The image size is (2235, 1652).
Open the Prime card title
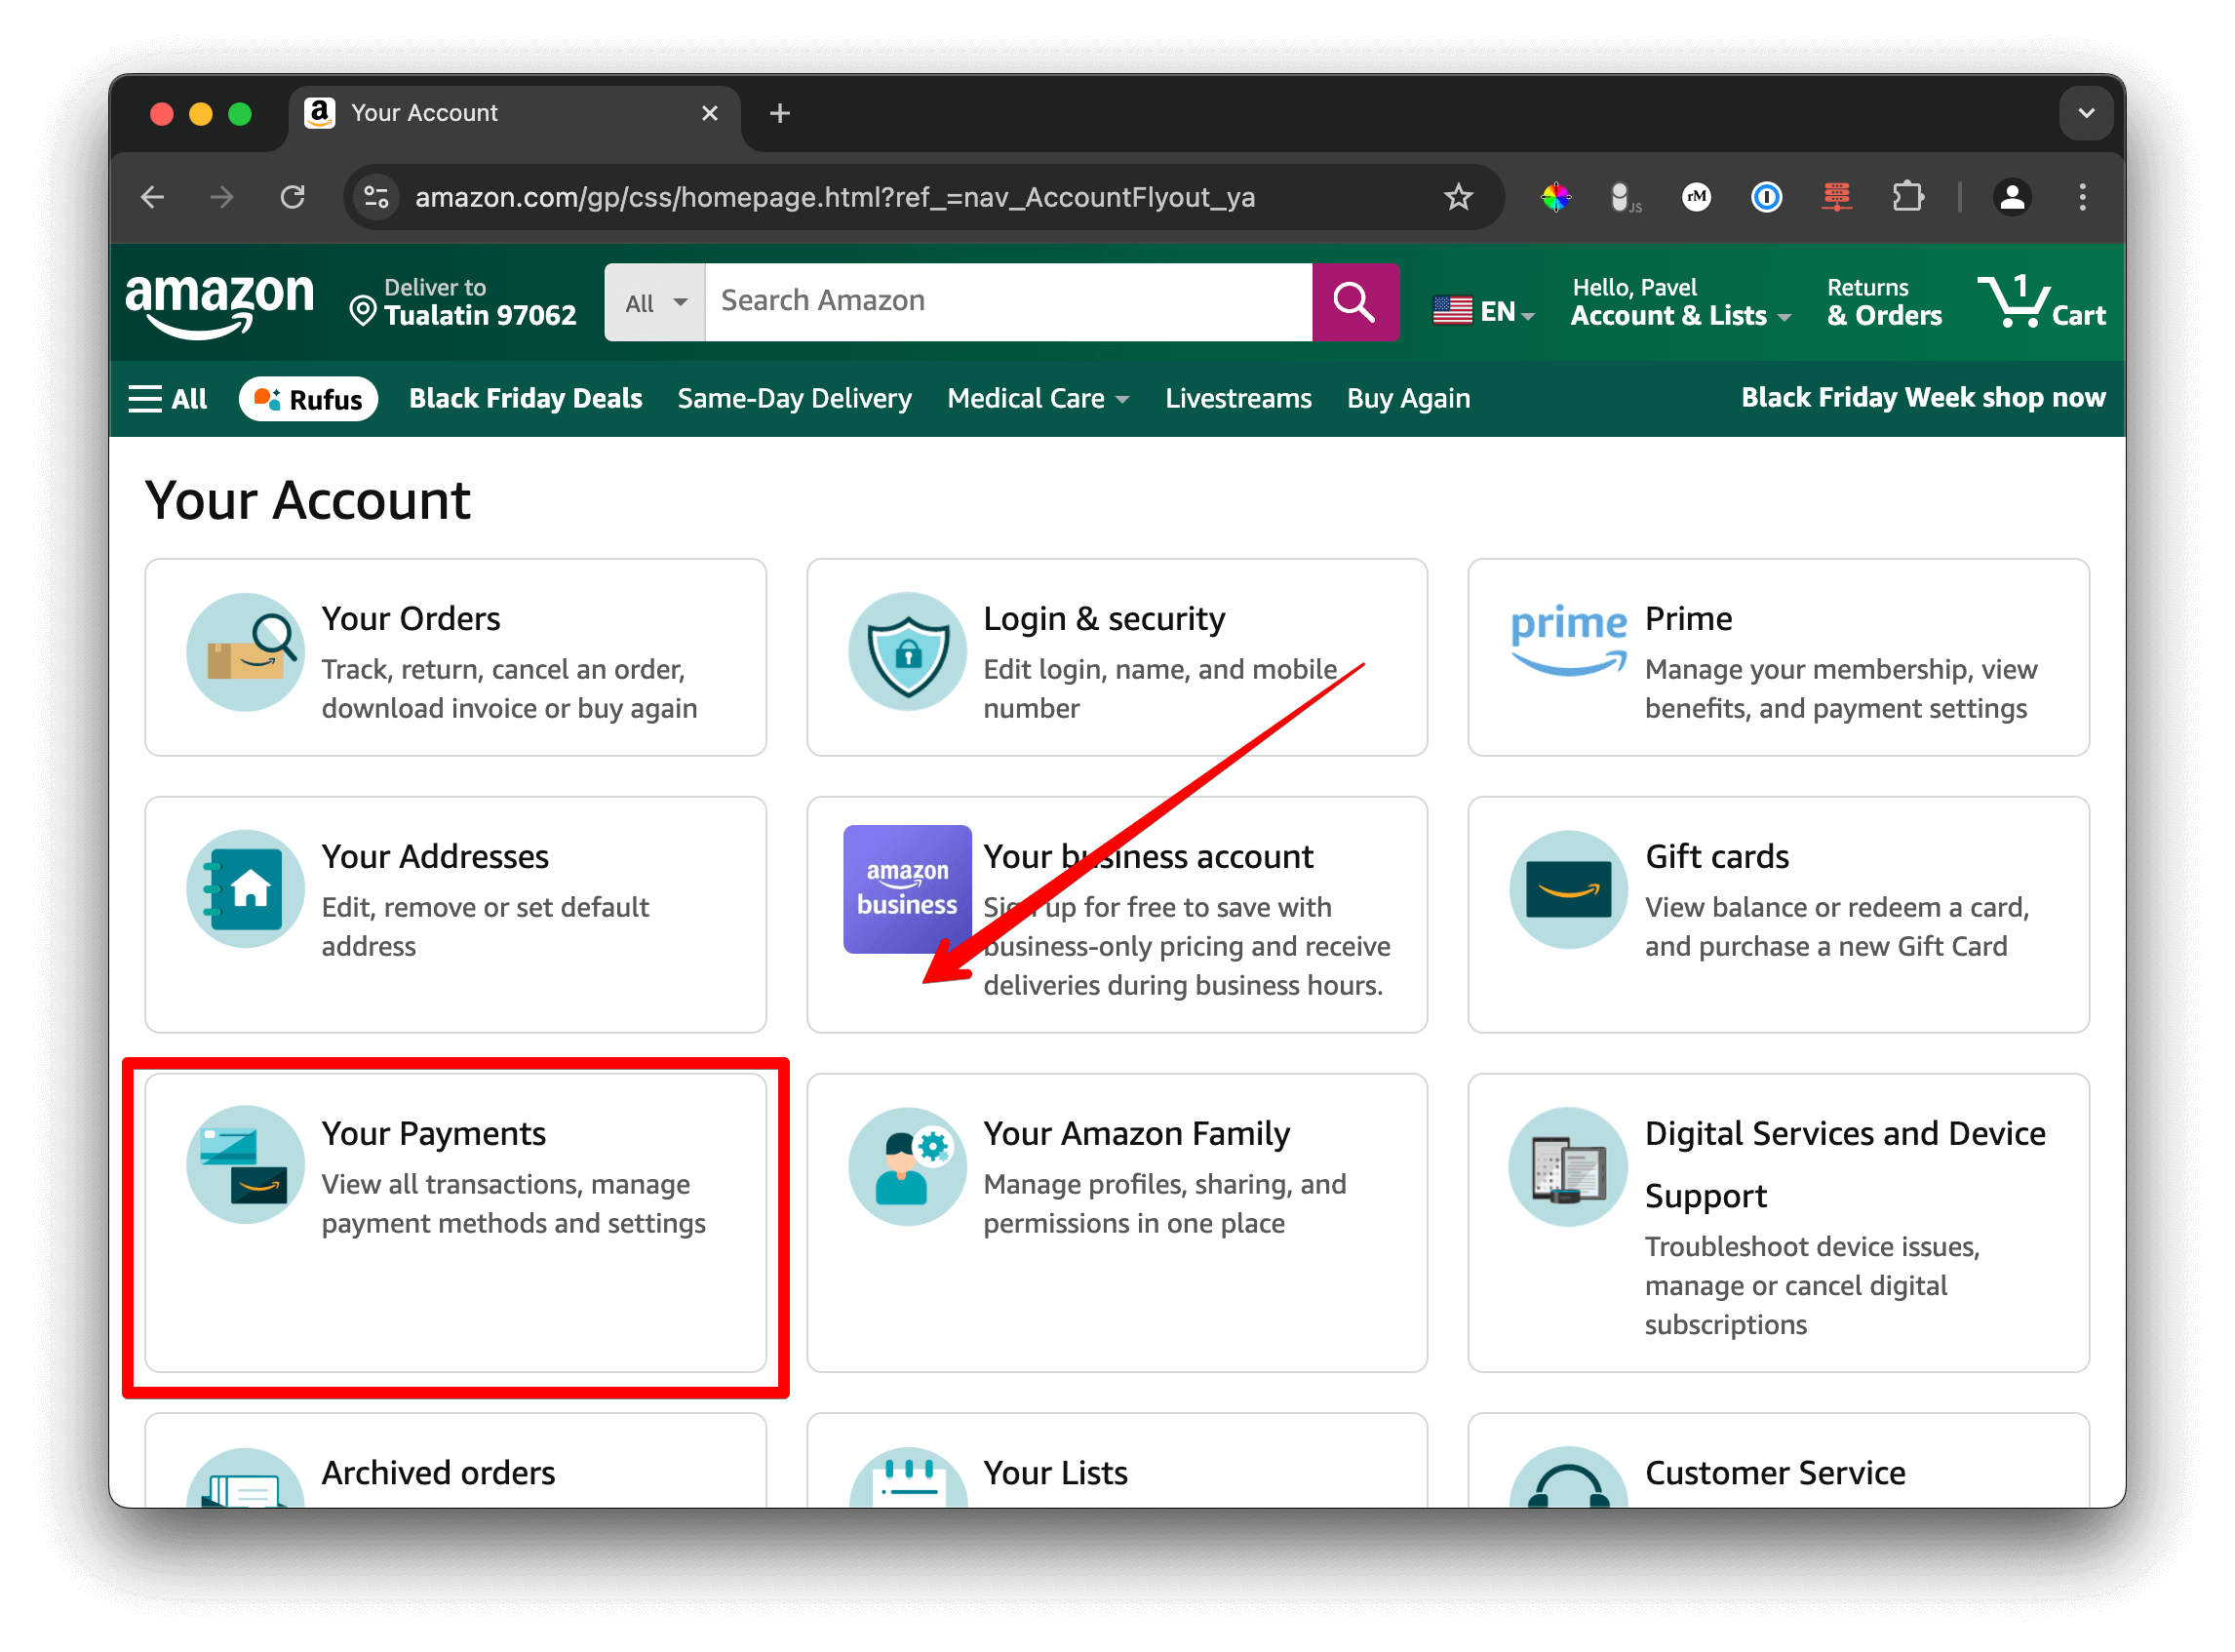point(1688,619)
